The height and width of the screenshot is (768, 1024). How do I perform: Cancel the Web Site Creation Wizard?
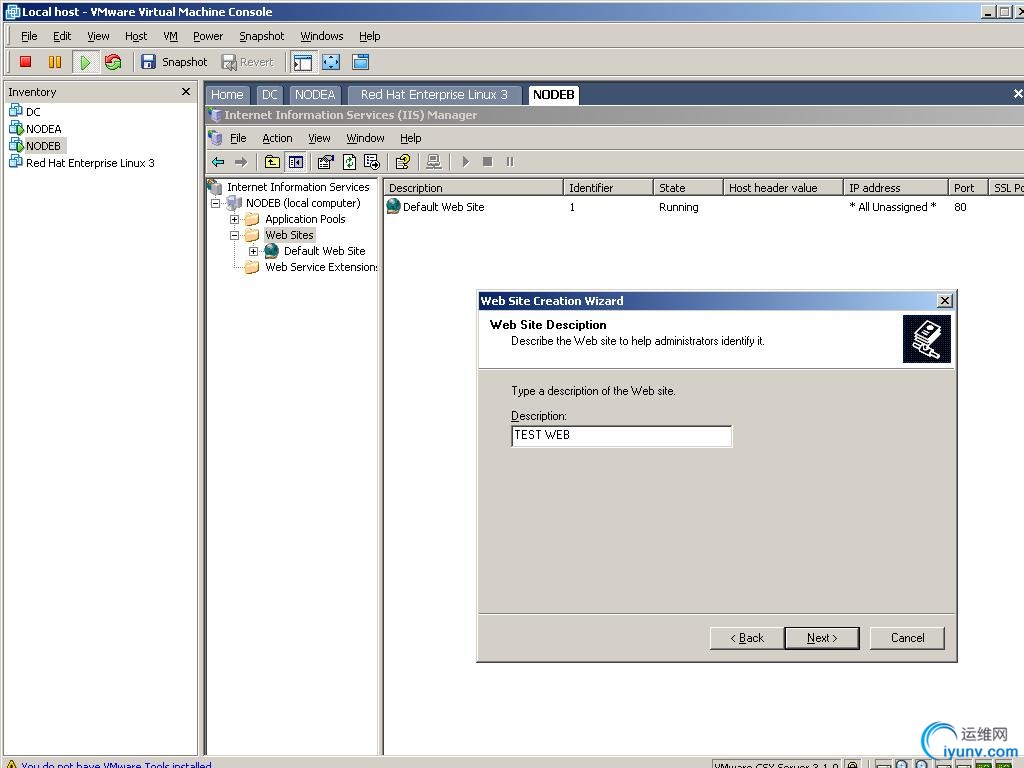coord(907,638)
